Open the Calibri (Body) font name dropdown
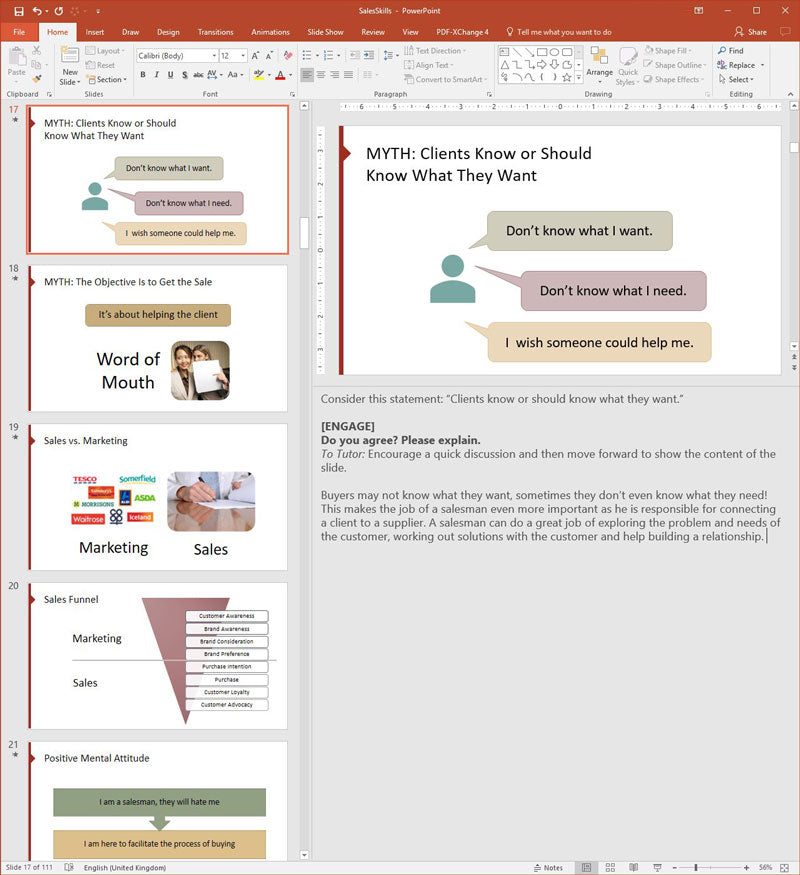Viewport: 800px width, 875px height. 214,56
